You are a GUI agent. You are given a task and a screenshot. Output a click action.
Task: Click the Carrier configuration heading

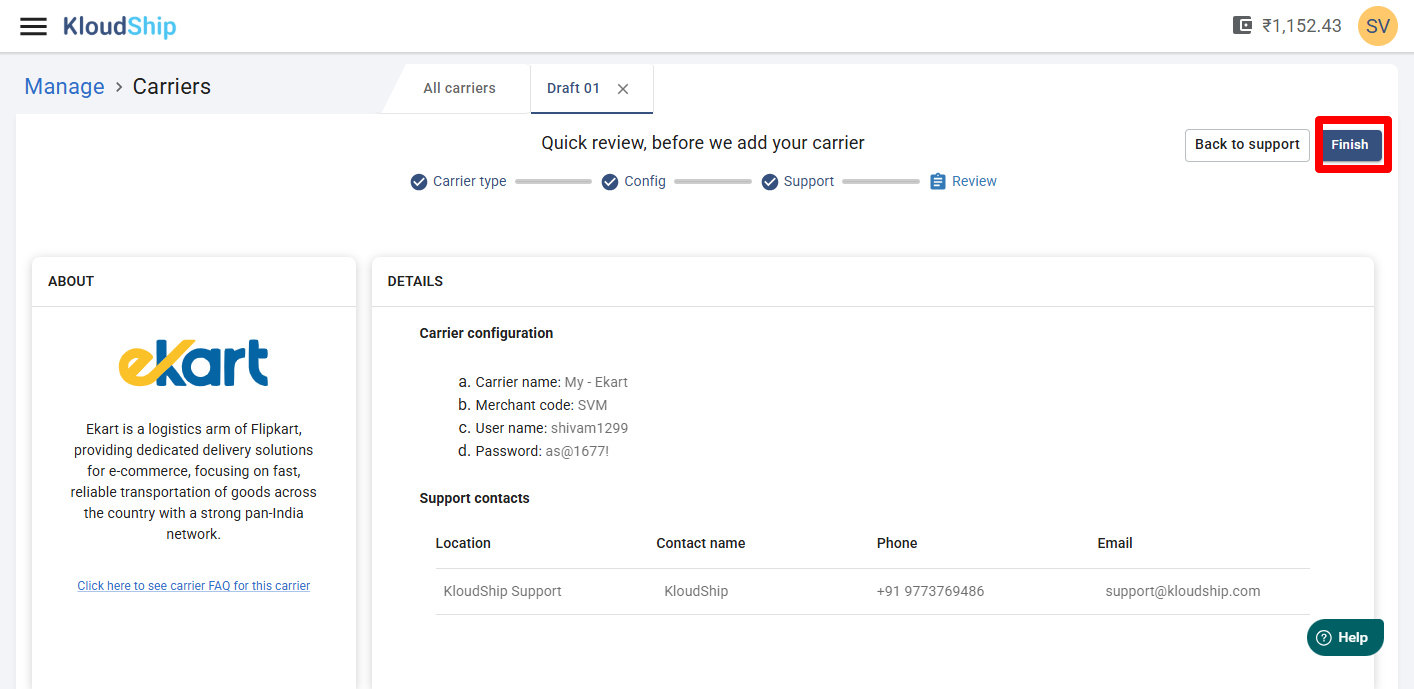click(x=486, y=333)
